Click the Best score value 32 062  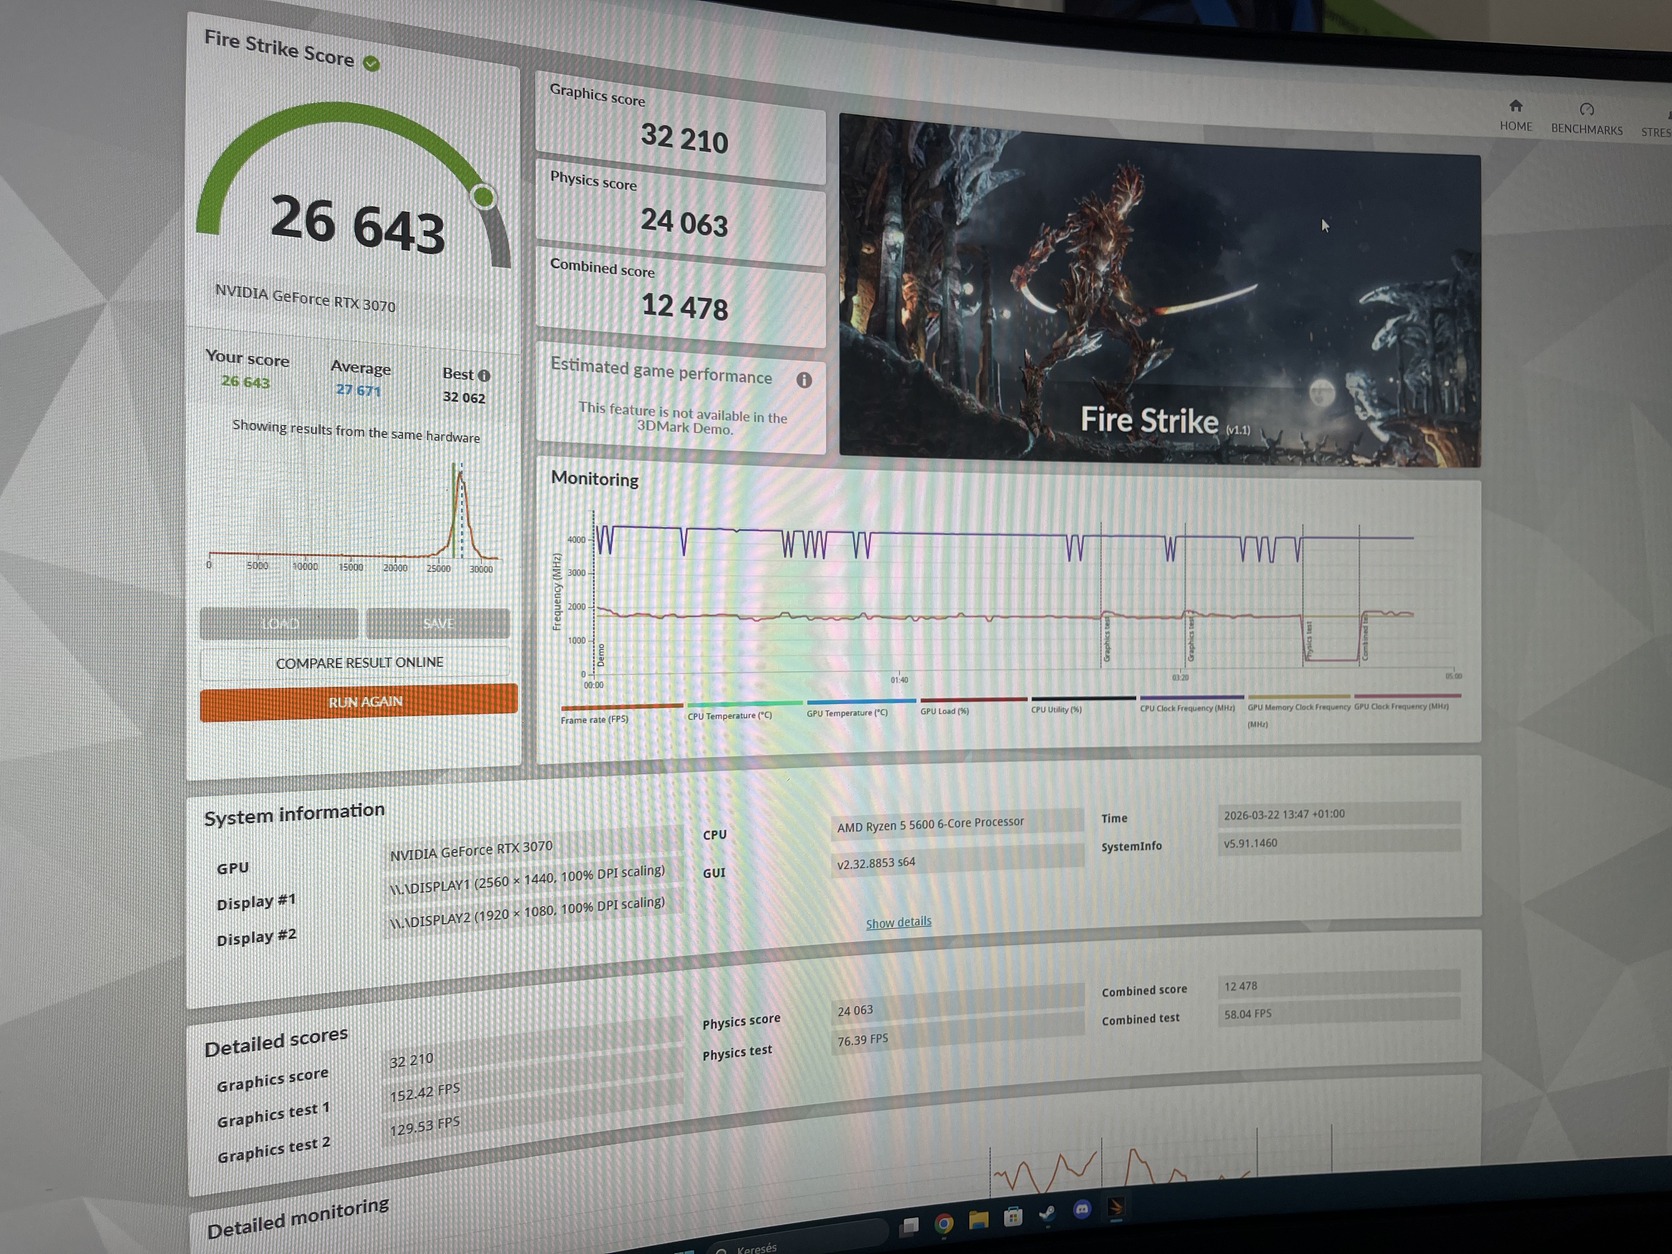(464, 397)
